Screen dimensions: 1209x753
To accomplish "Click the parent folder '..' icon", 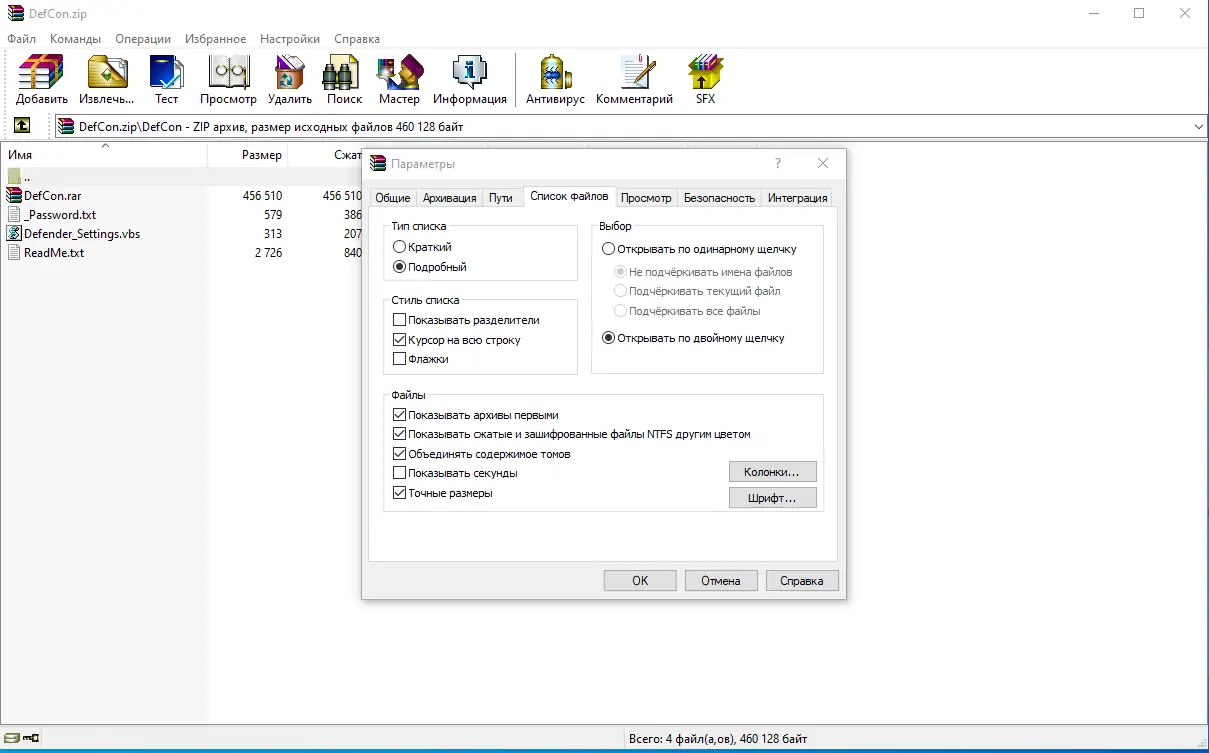I will pyautogui.click(x=14, y=177).
